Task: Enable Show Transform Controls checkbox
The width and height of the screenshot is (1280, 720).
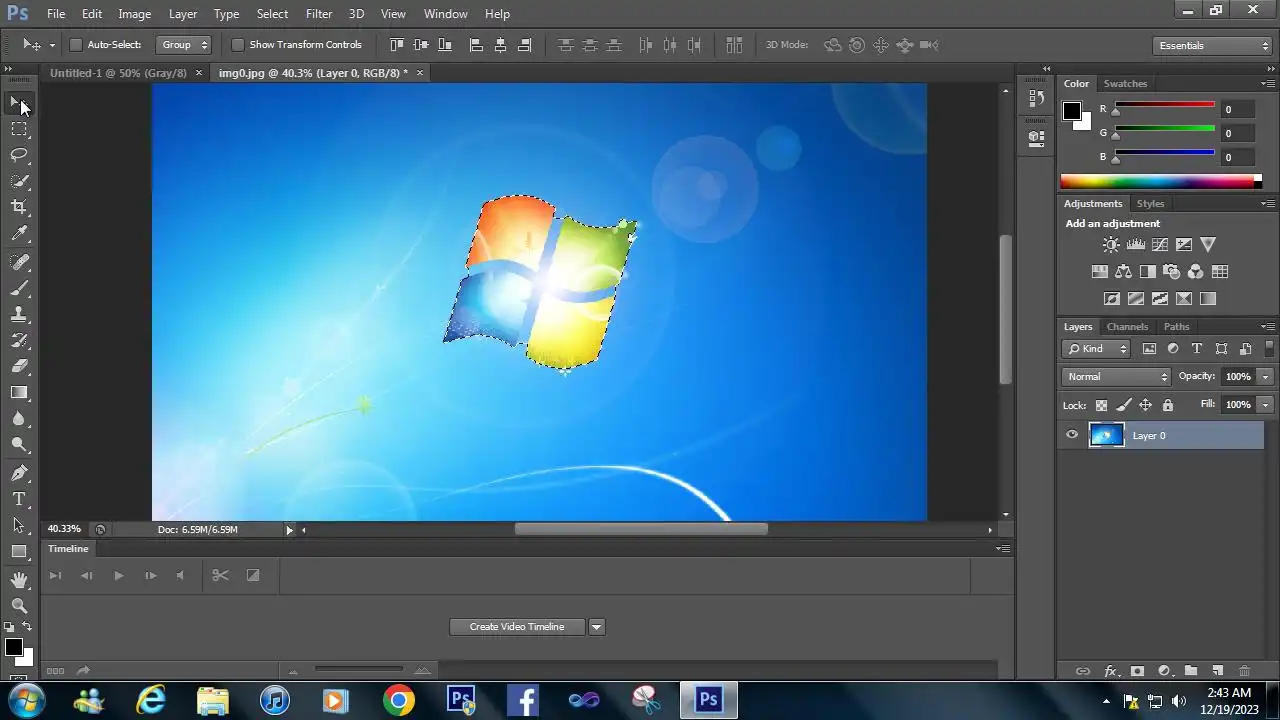Action: [238, 45]
